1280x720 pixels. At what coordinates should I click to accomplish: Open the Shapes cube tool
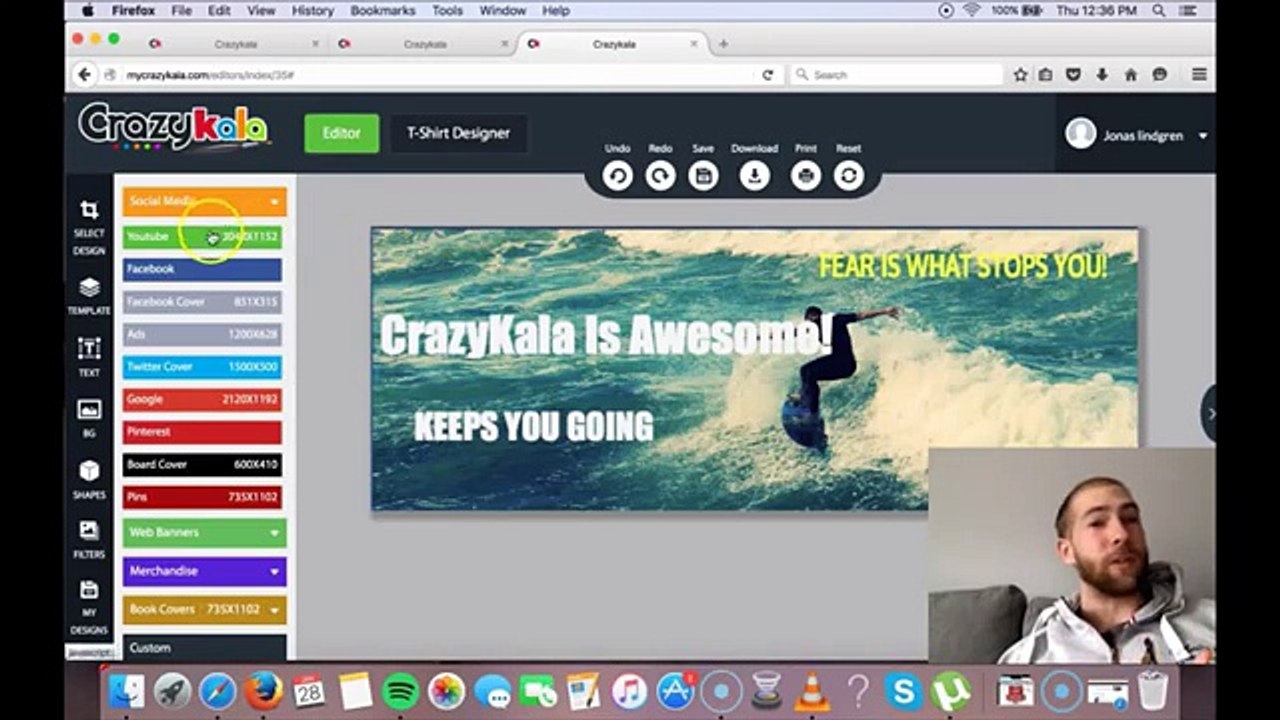89,479
